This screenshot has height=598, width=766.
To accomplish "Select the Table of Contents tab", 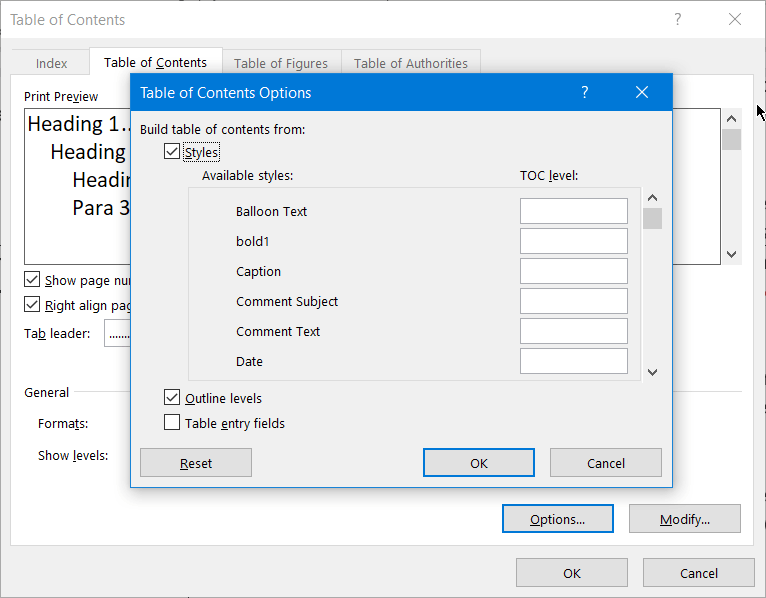I will point(155,63).
